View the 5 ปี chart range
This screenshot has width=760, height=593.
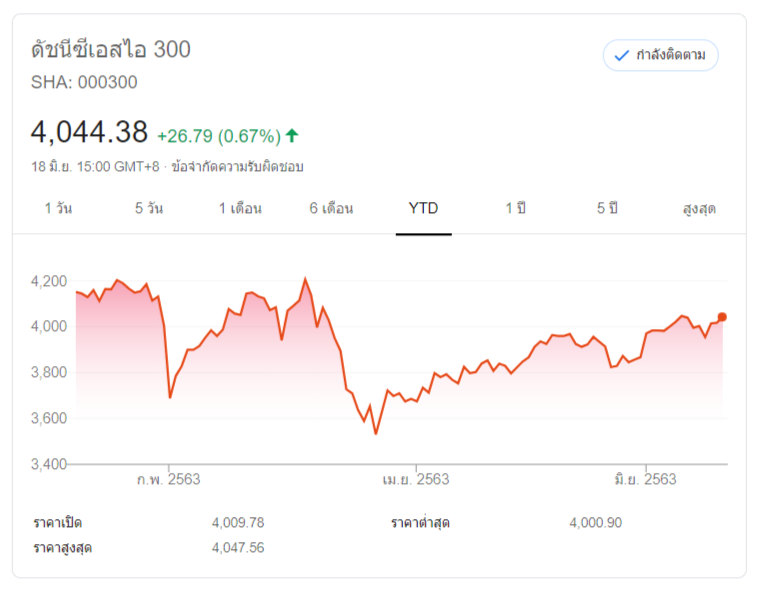click(x=607, y=209)
